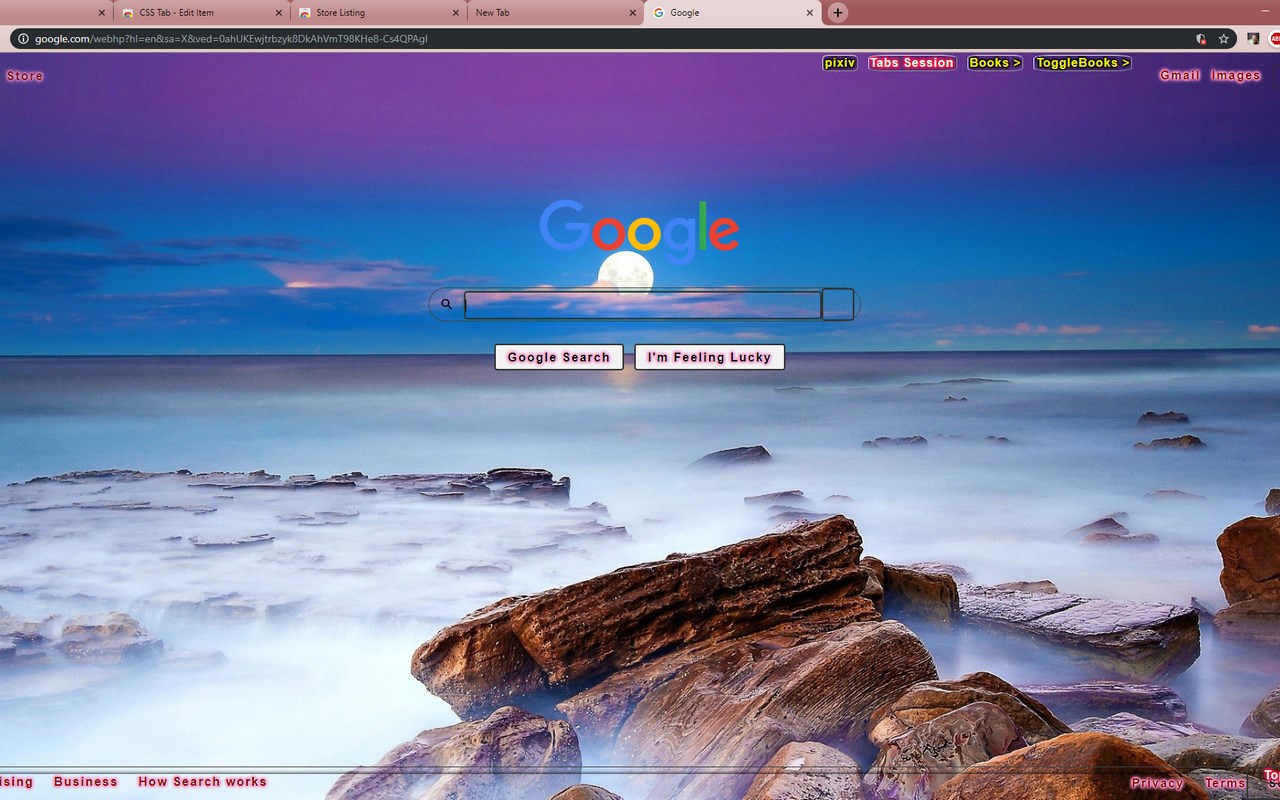Open the Tabs Session button
The width and height of the screenshot is (1280, 800).
[x=912, y=63]
